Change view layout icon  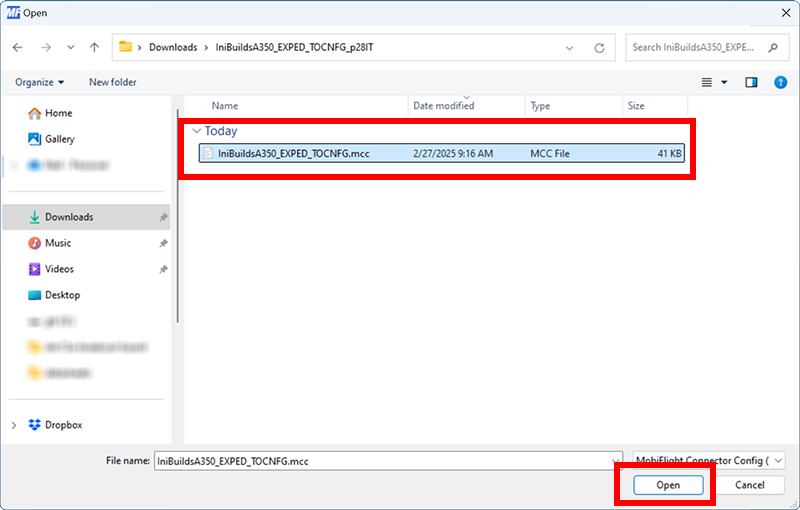pos(707,82)
